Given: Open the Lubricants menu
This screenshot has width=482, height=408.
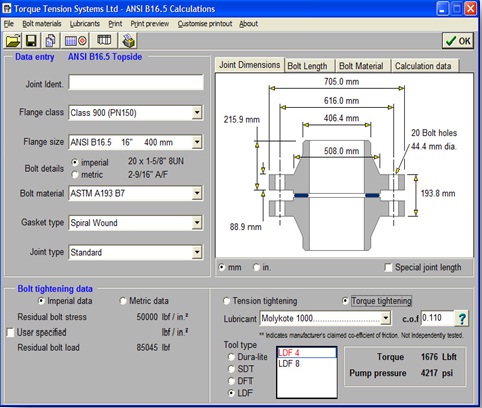Looking at the screenshot, I should [85, 24].
